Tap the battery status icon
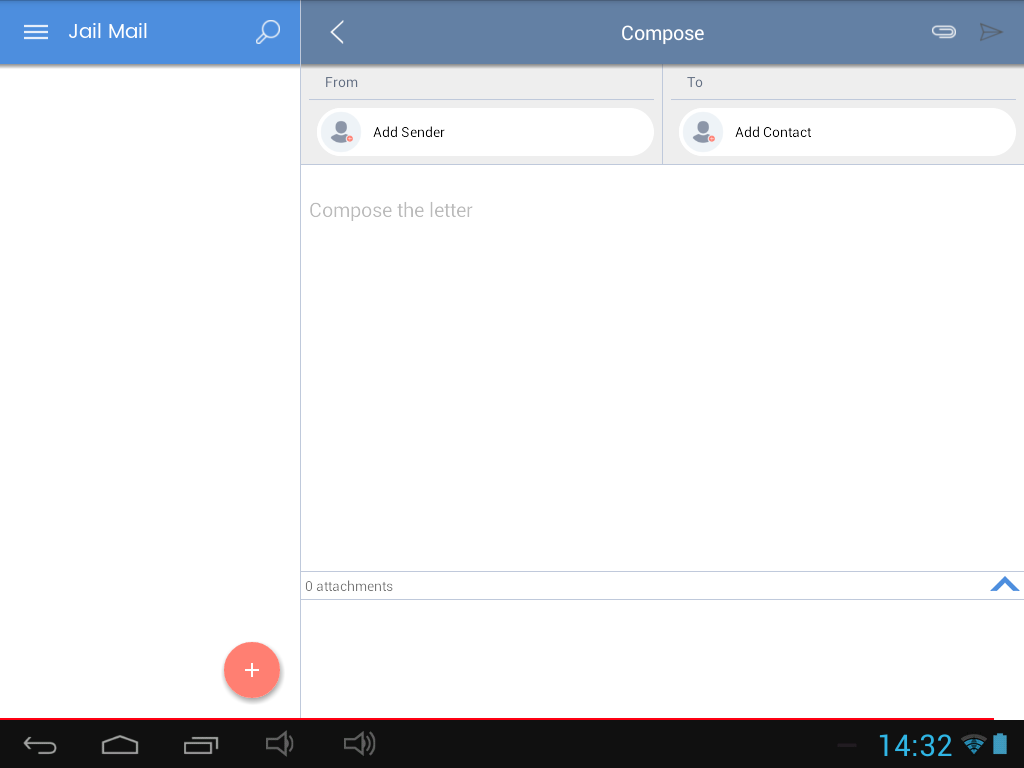This screenshot has height=768, width=1024. point(1000,744)
